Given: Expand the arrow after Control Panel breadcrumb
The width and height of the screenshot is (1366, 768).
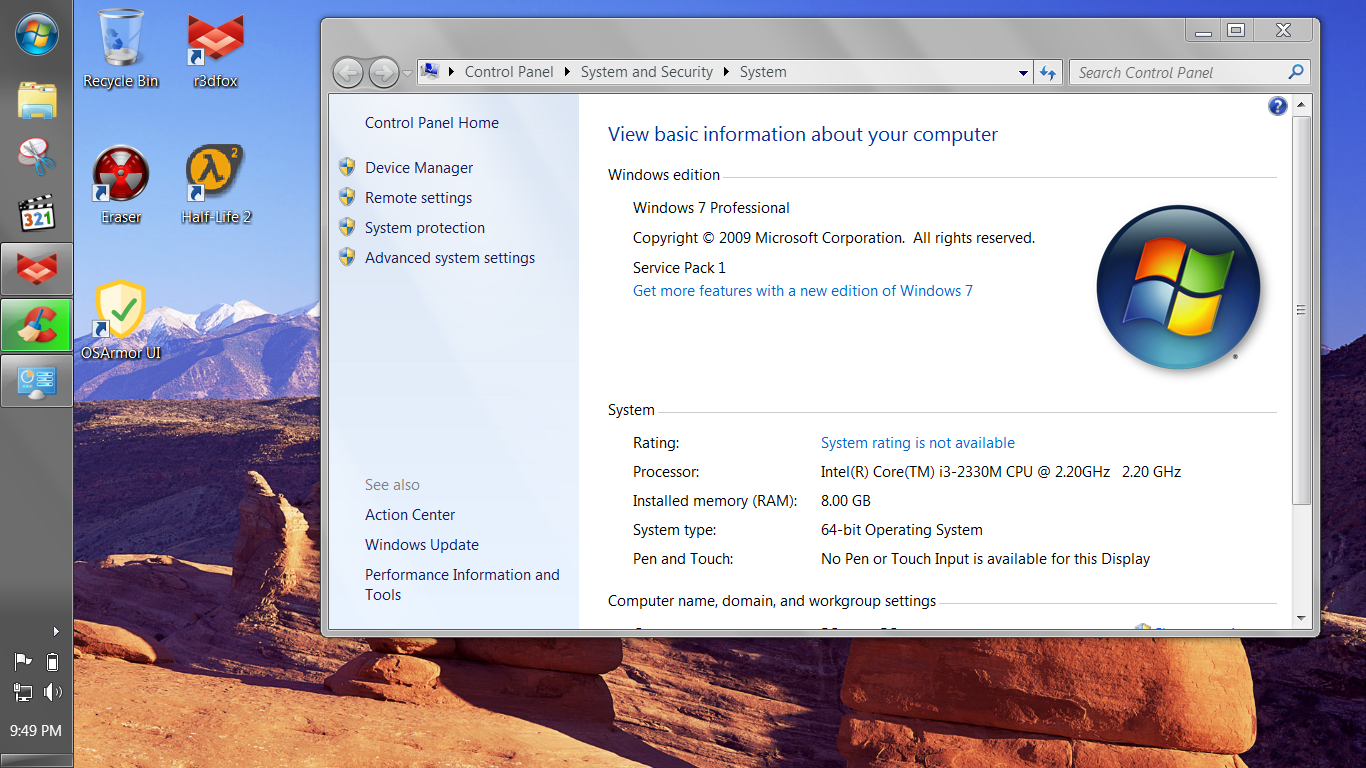Looking at the screenshot, I should coord(567,72).
